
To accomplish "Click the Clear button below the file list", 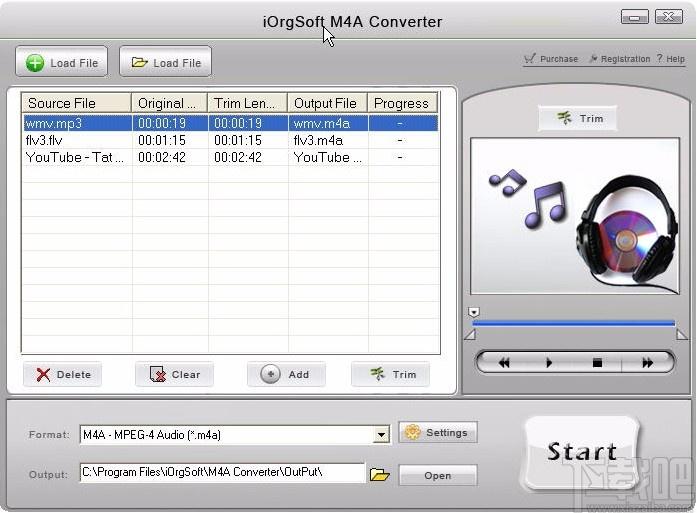I will (175, 374).
